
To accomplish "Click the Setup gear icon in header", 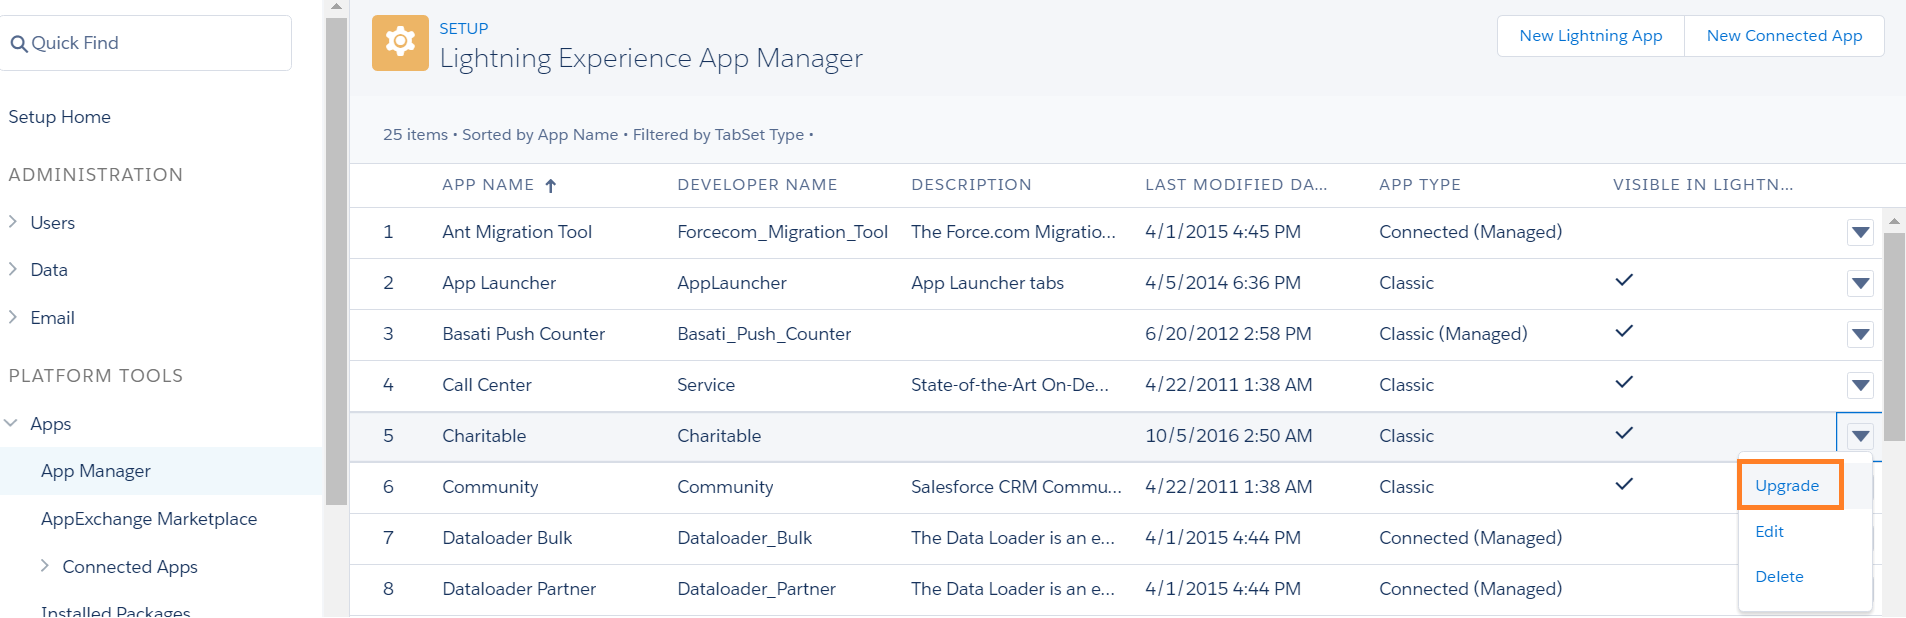I will [400, 43].
